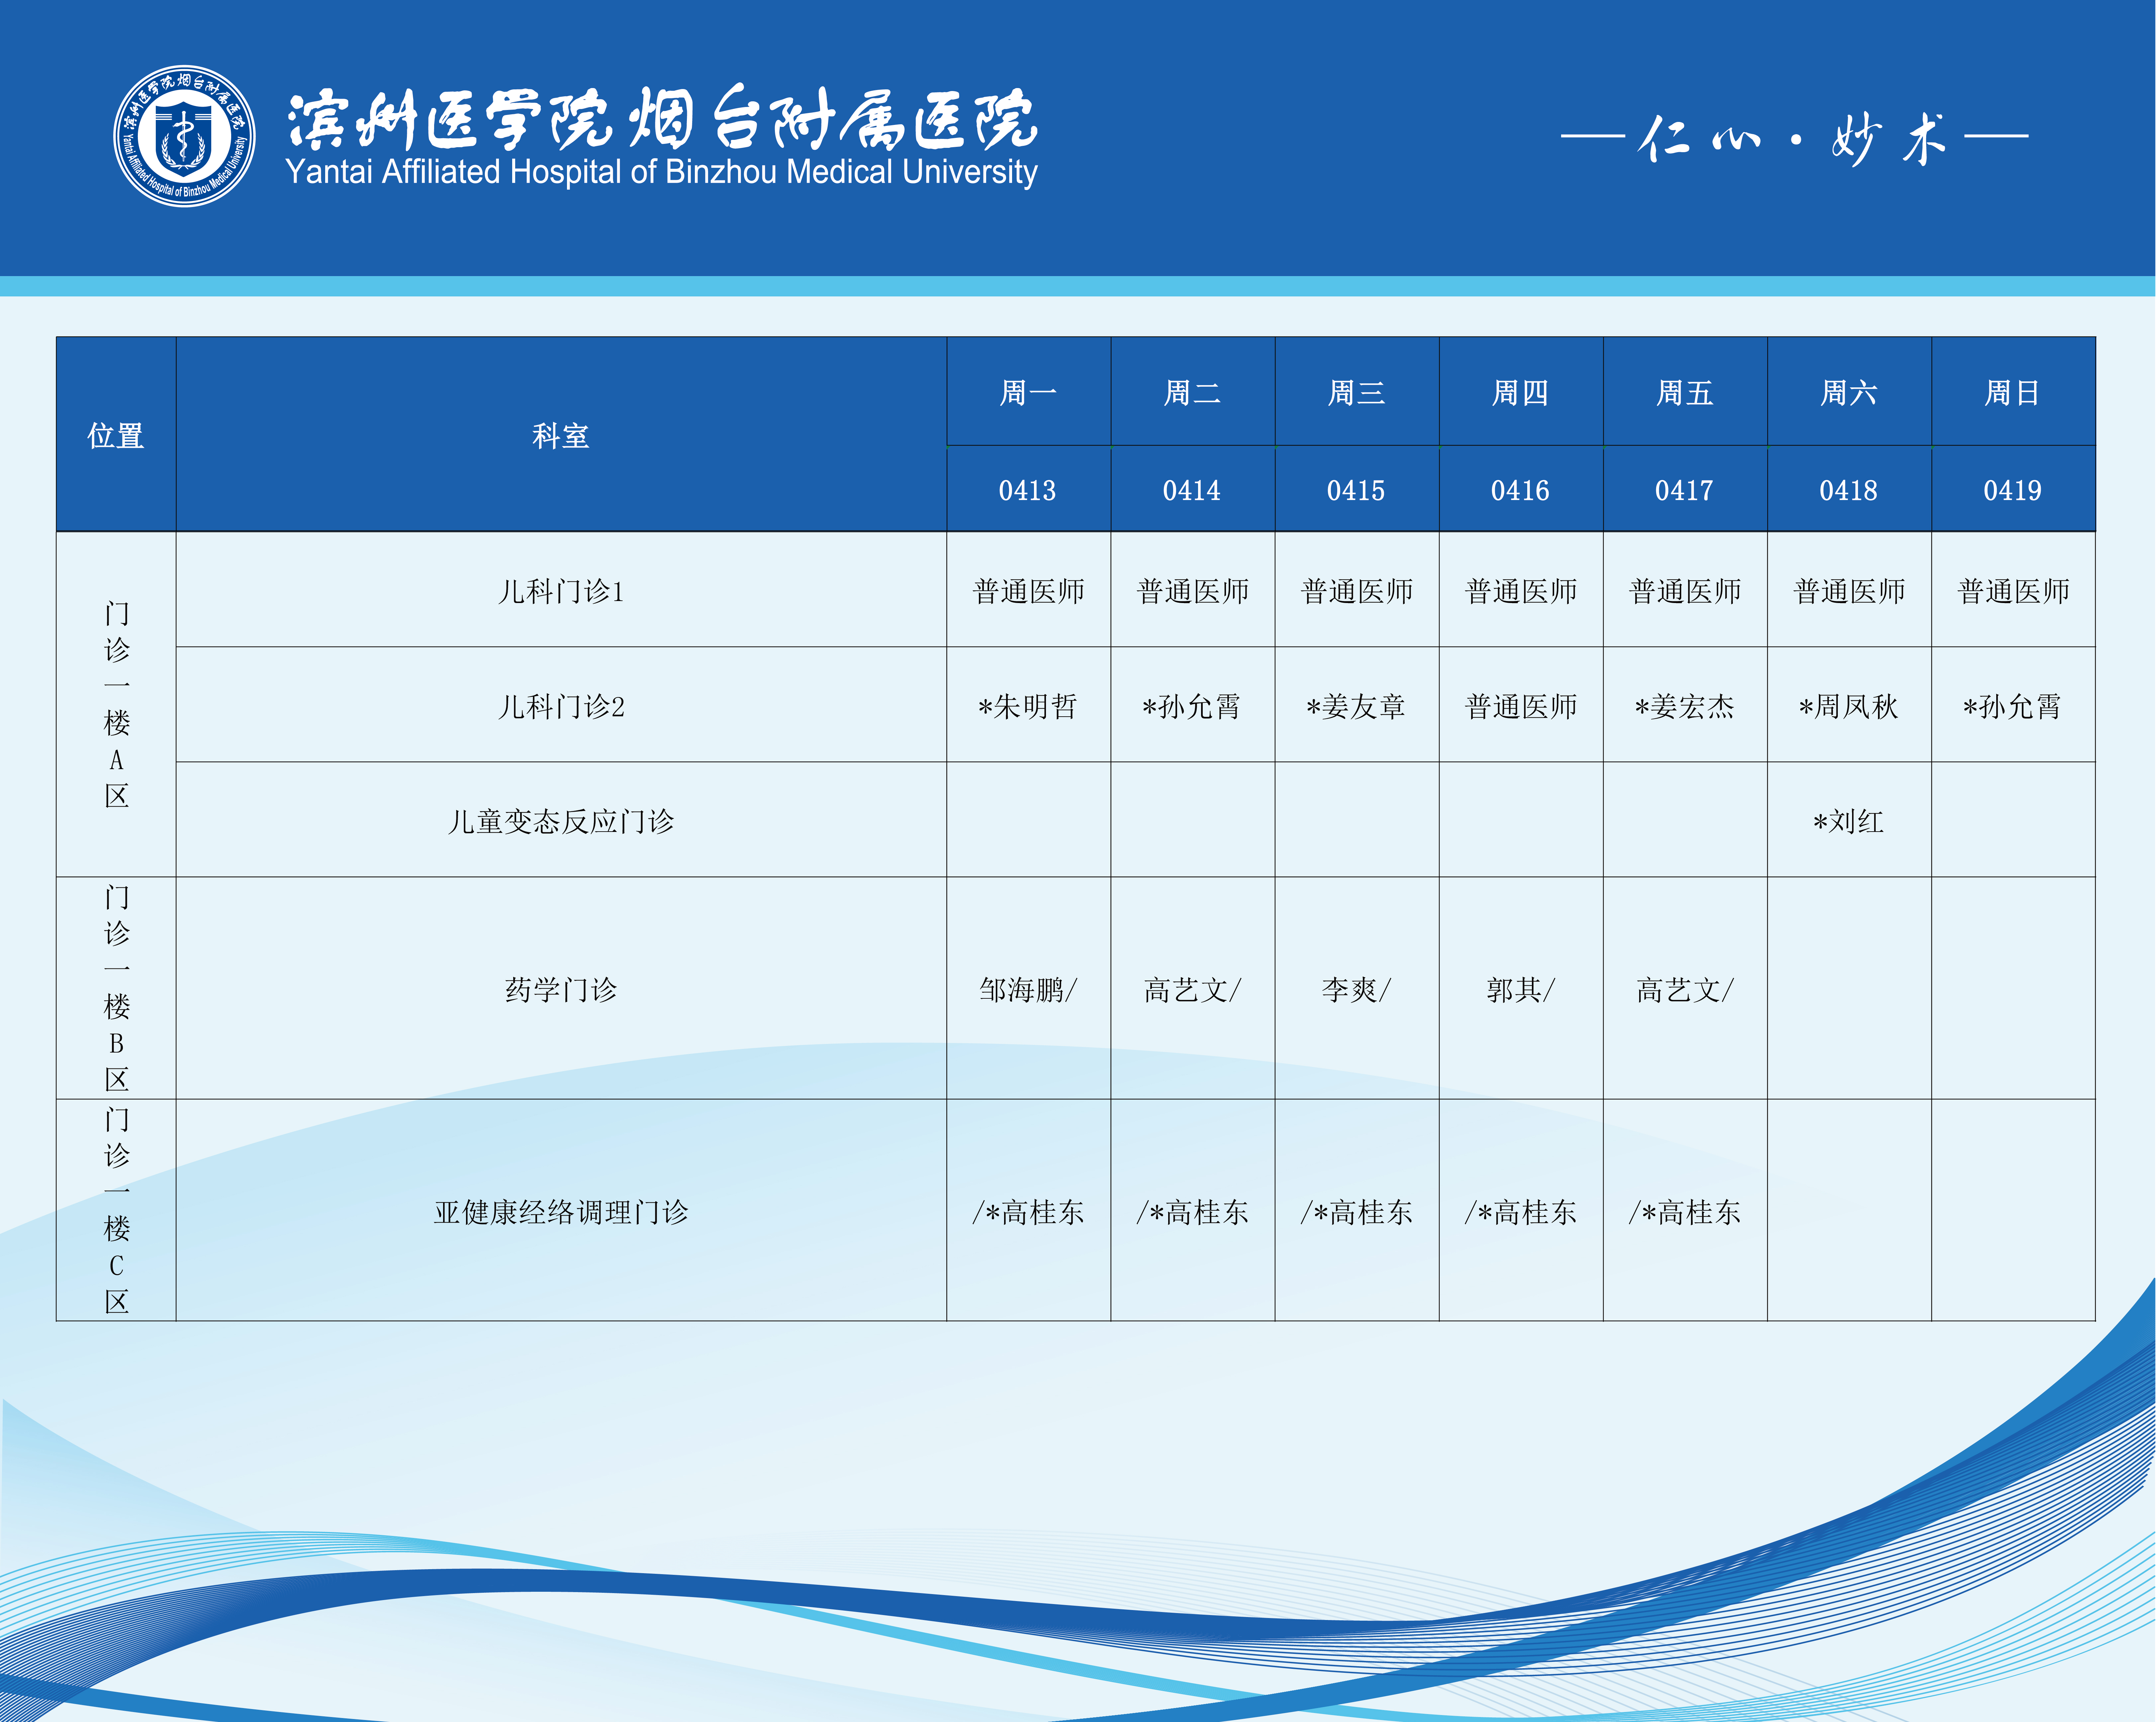The height and width of the screenshot is (1722, 2156).
Task: Click doctor *朱明哲 on Monday
Action: [1028, 706]
